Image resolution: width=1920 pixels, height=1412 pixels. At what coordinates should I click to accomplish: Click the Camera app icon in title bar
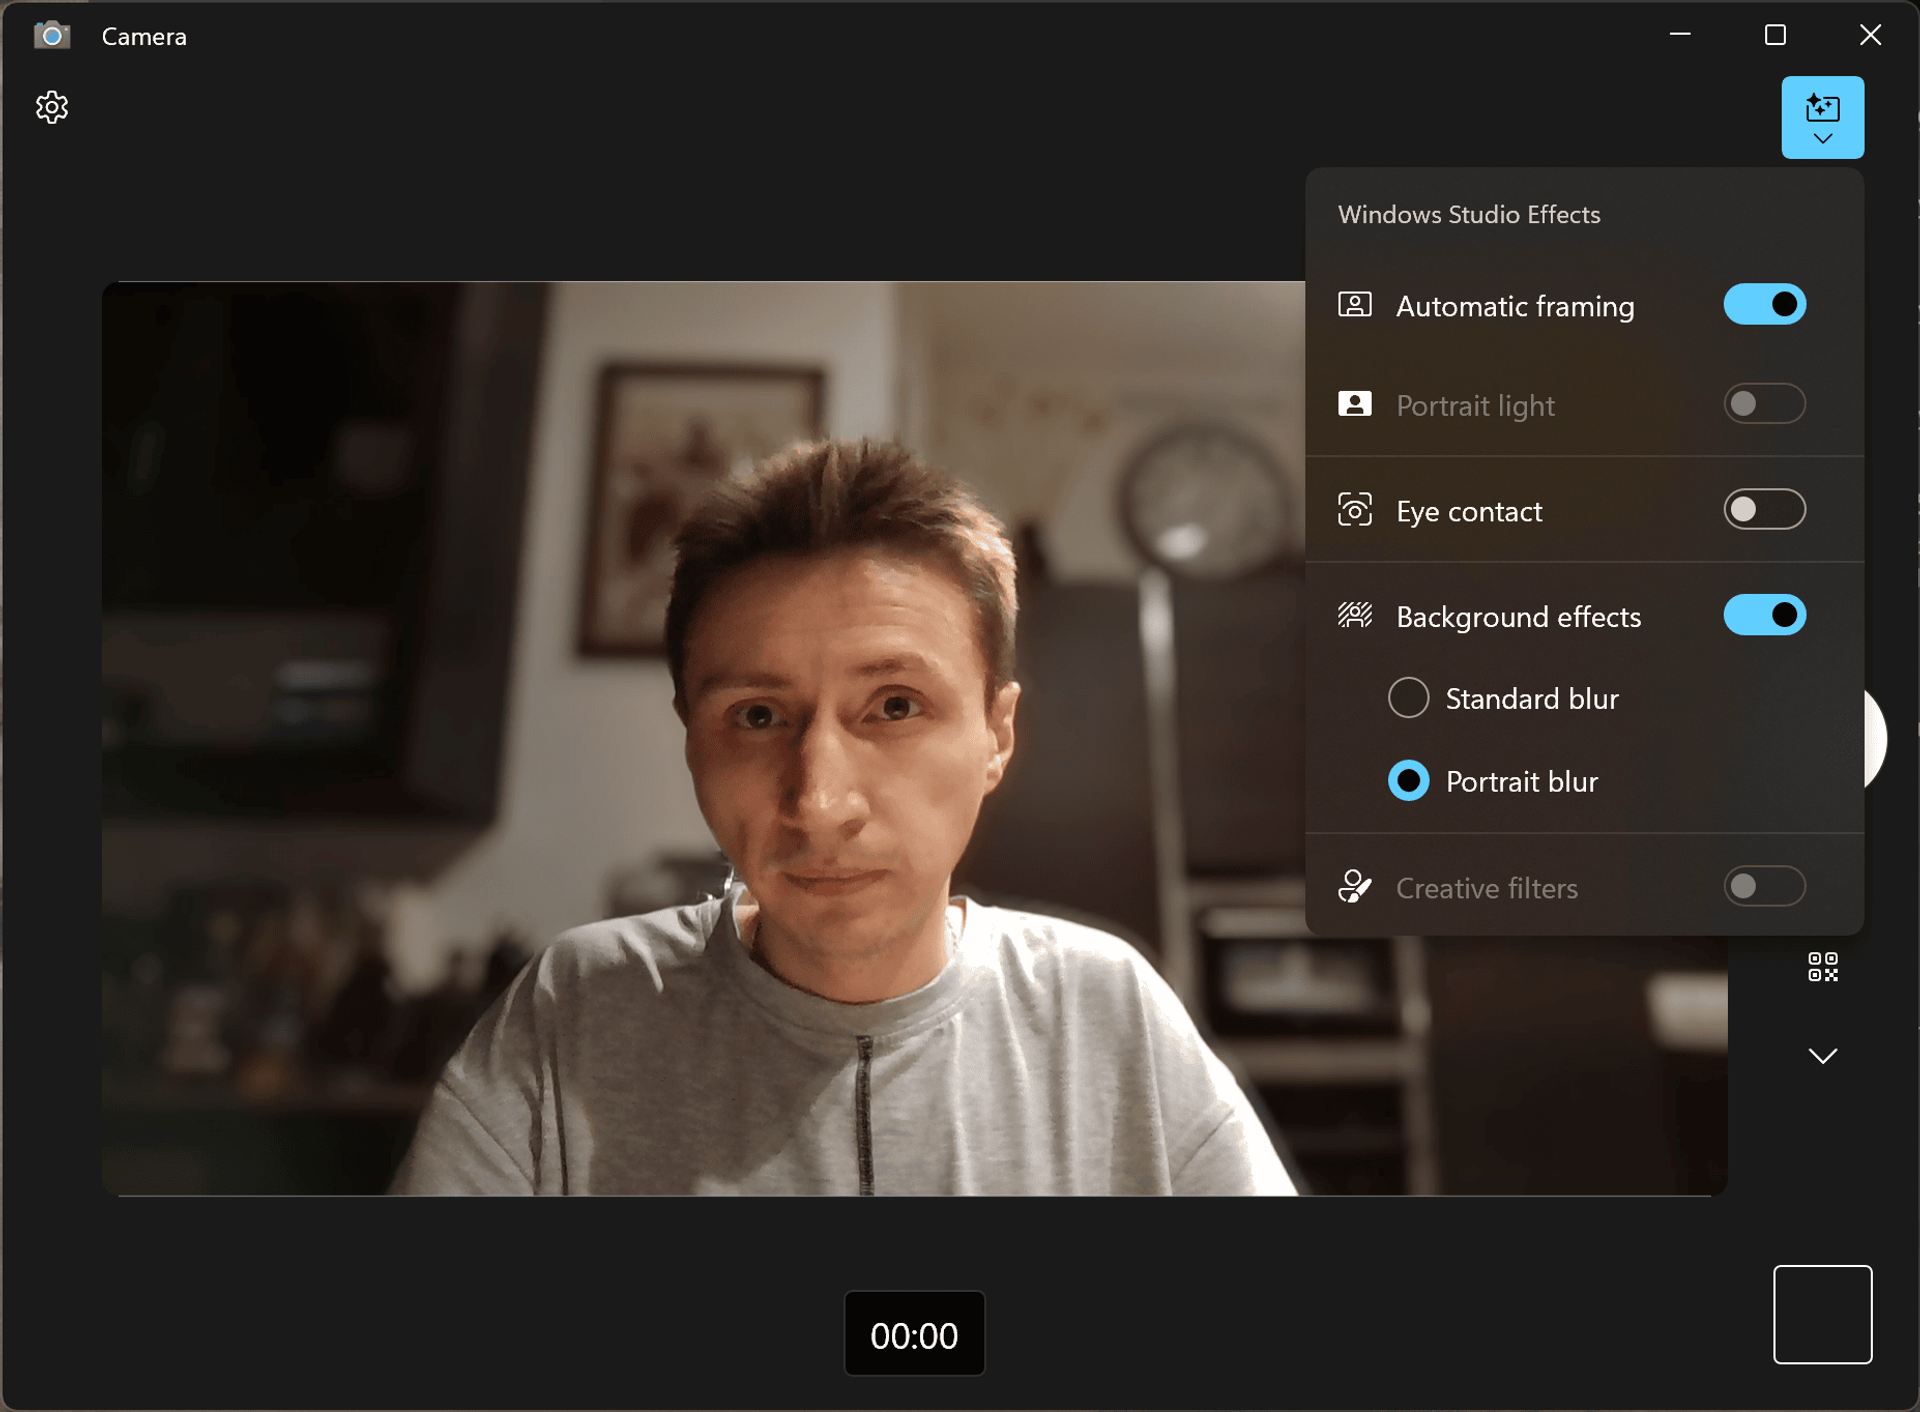tap(52, 36)
